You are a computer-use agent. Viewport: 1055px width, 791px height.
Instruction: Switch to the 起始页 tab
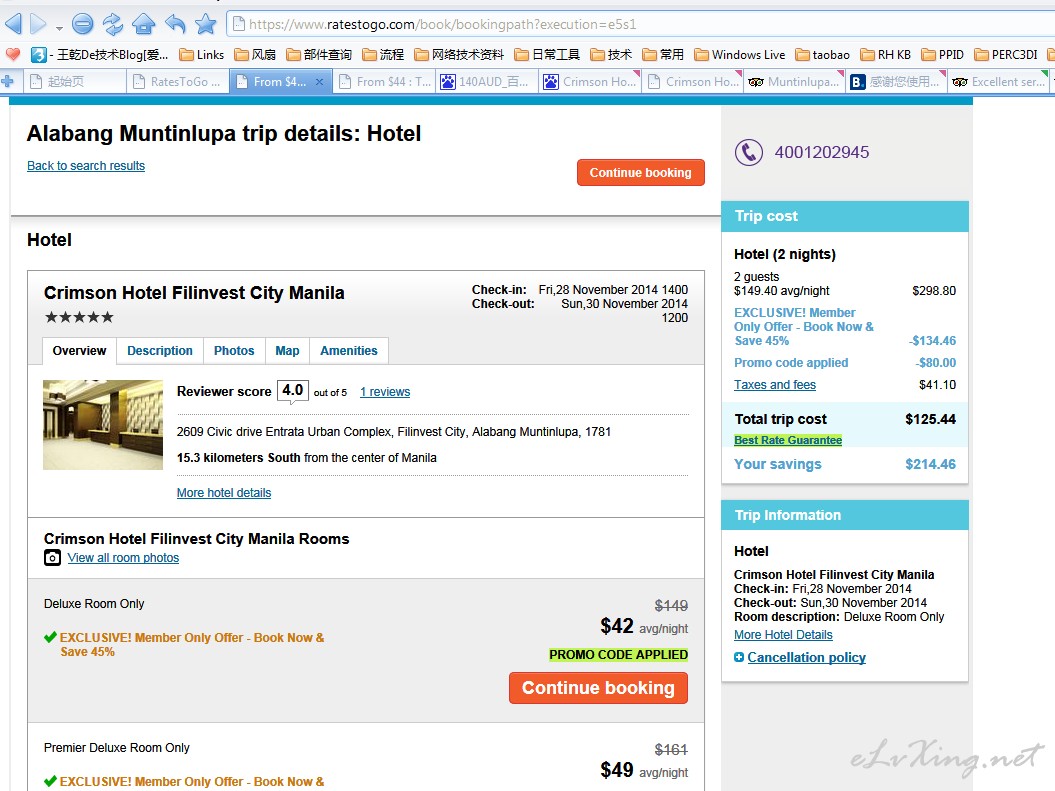(75, 81)
